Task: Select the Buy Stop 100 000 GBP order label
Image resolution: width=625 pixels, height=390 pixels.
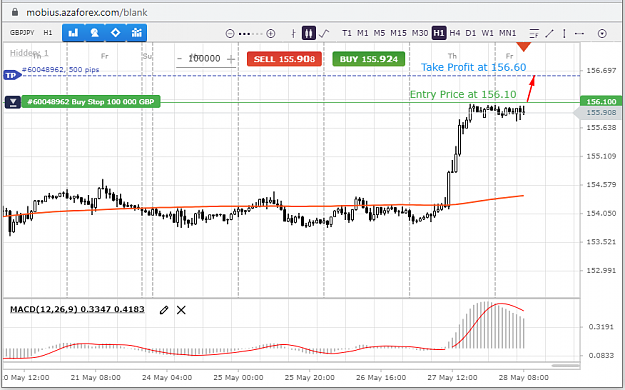Action: point(91,102)
